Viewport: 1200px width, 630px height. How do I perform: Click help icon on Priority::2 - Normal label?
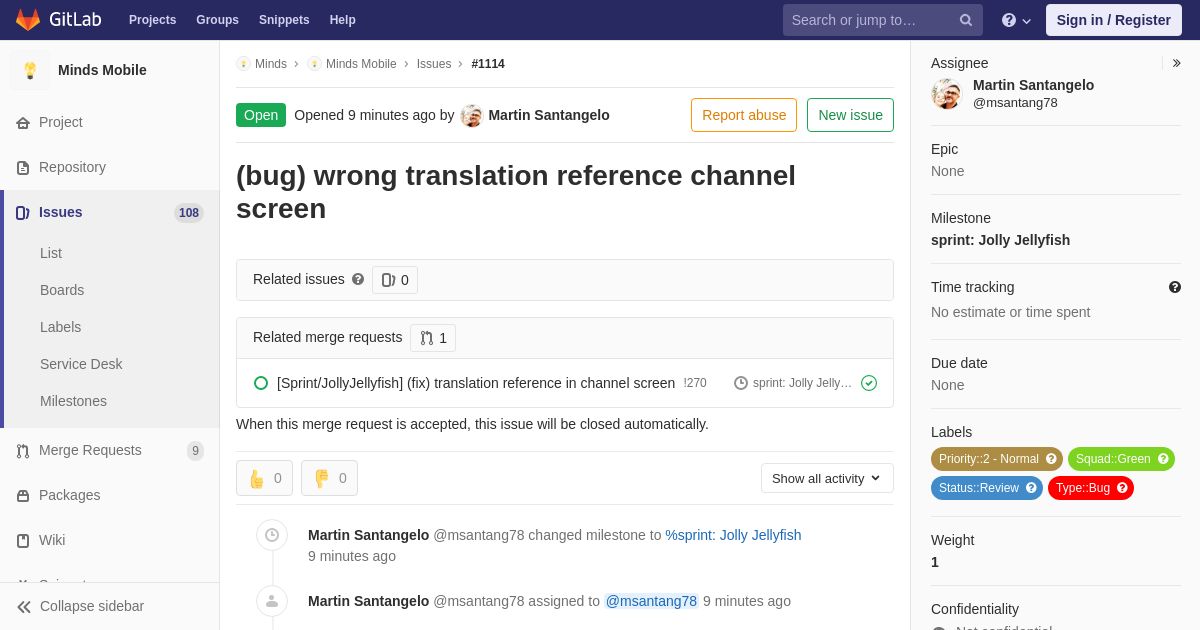(1051, 459)
